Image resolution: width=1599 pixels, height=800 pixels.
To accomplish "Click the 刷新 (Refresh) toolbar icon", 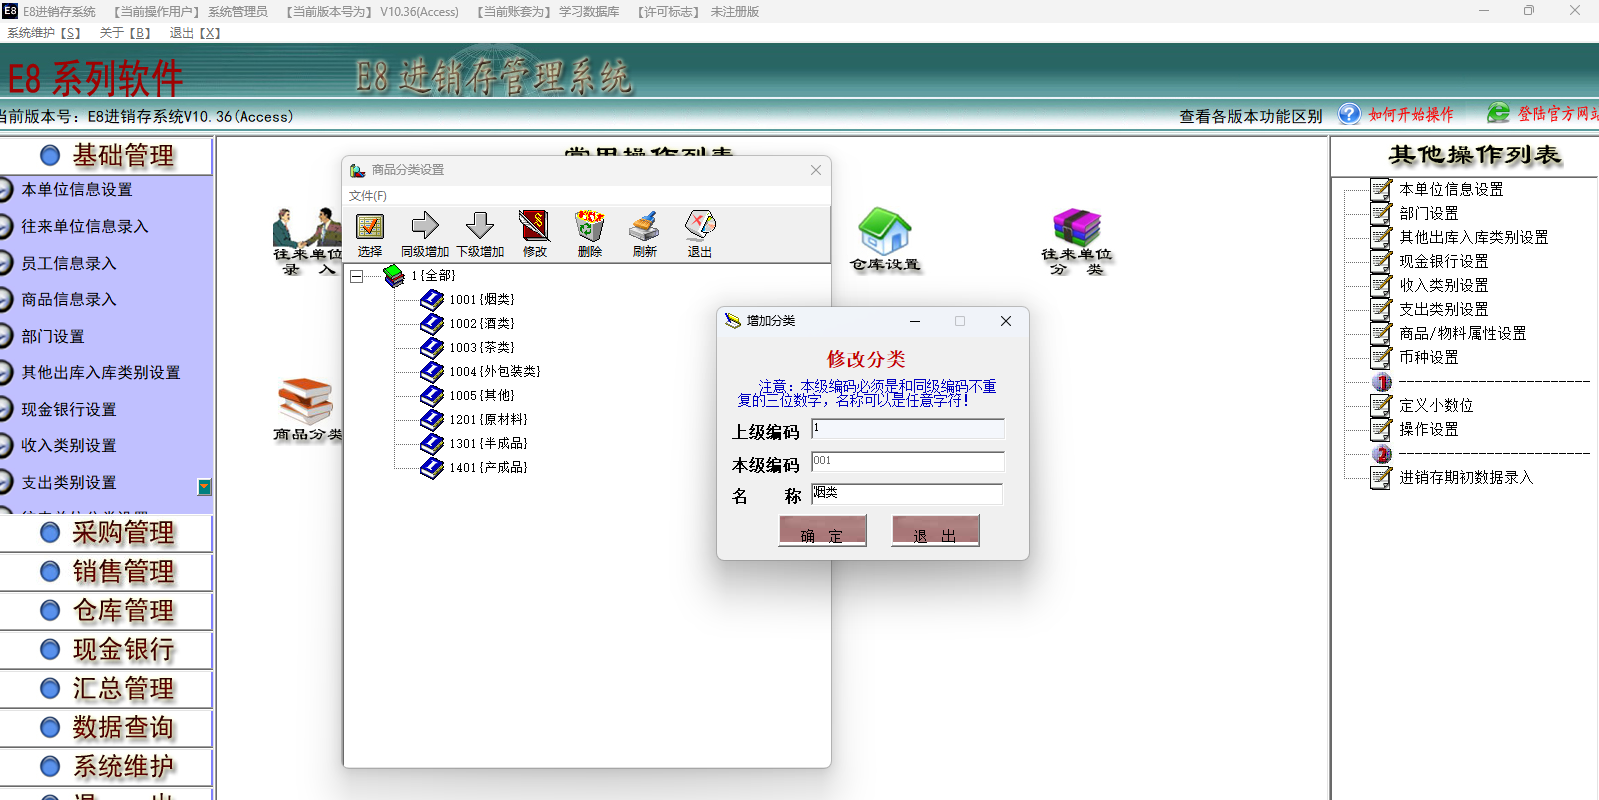I will coord(644,226).
